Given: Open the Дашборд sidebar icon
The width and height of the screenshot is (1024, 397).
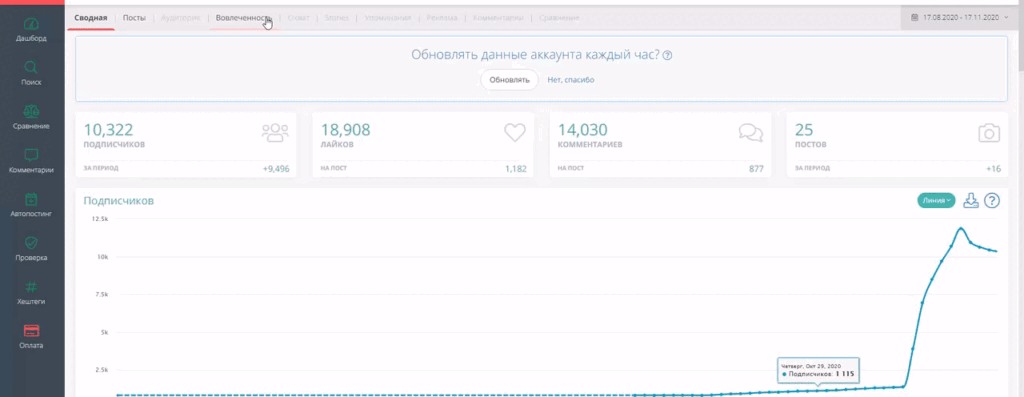Looking at the screenshot, I should [x=31, y=24].
